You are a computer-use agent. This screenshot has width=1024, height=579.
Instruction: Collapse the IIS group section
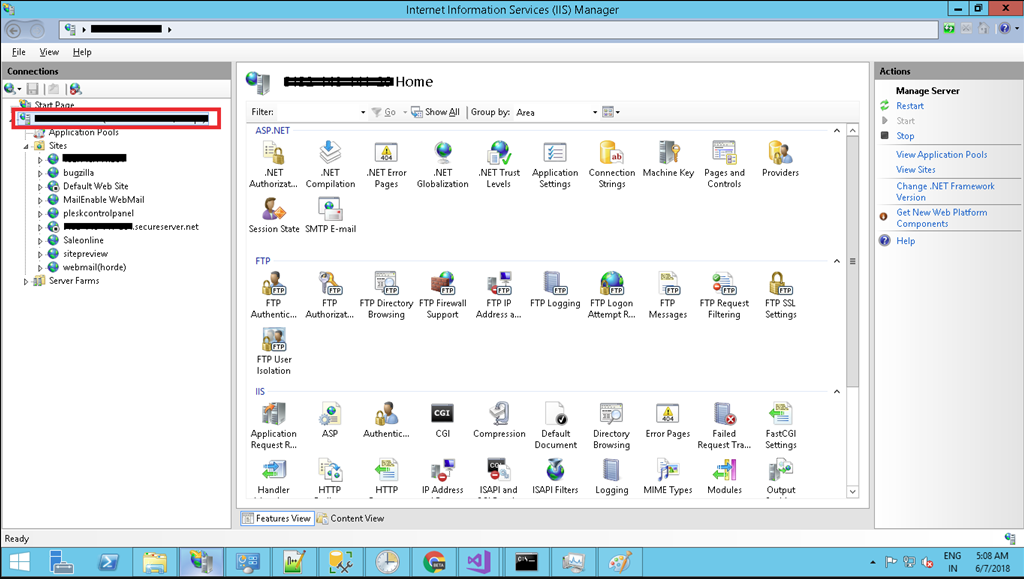point(837,392)
